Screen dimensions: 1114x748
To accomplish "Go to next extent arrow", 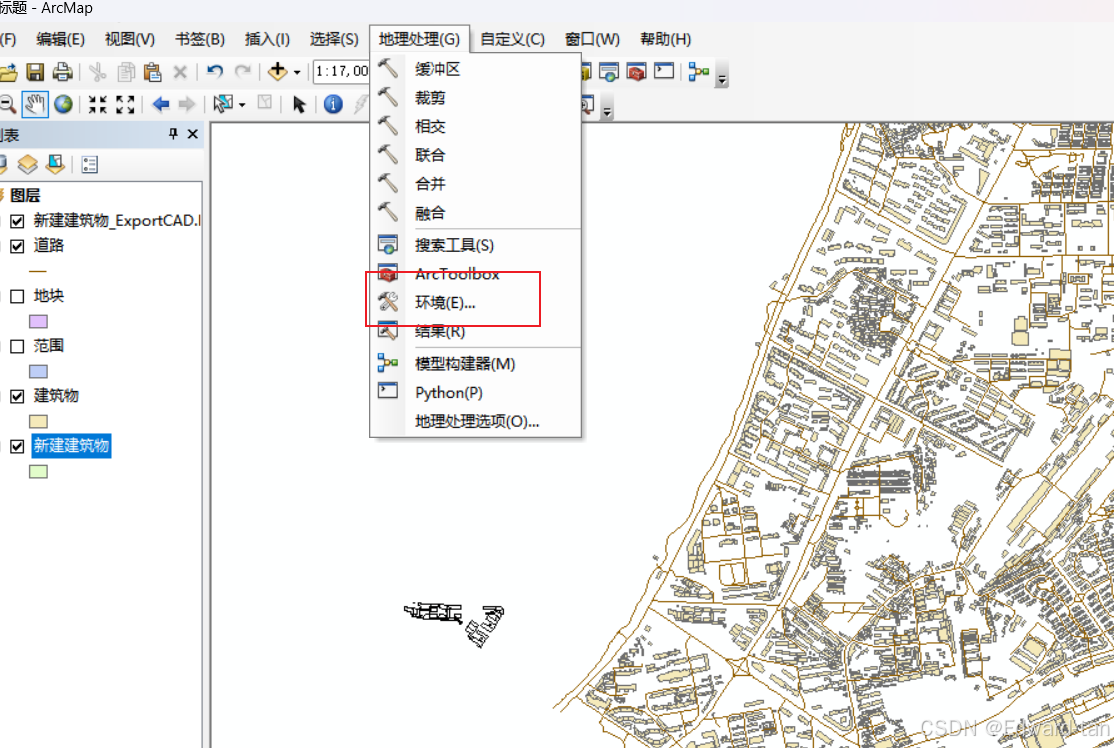I will (x=187, y=104).
